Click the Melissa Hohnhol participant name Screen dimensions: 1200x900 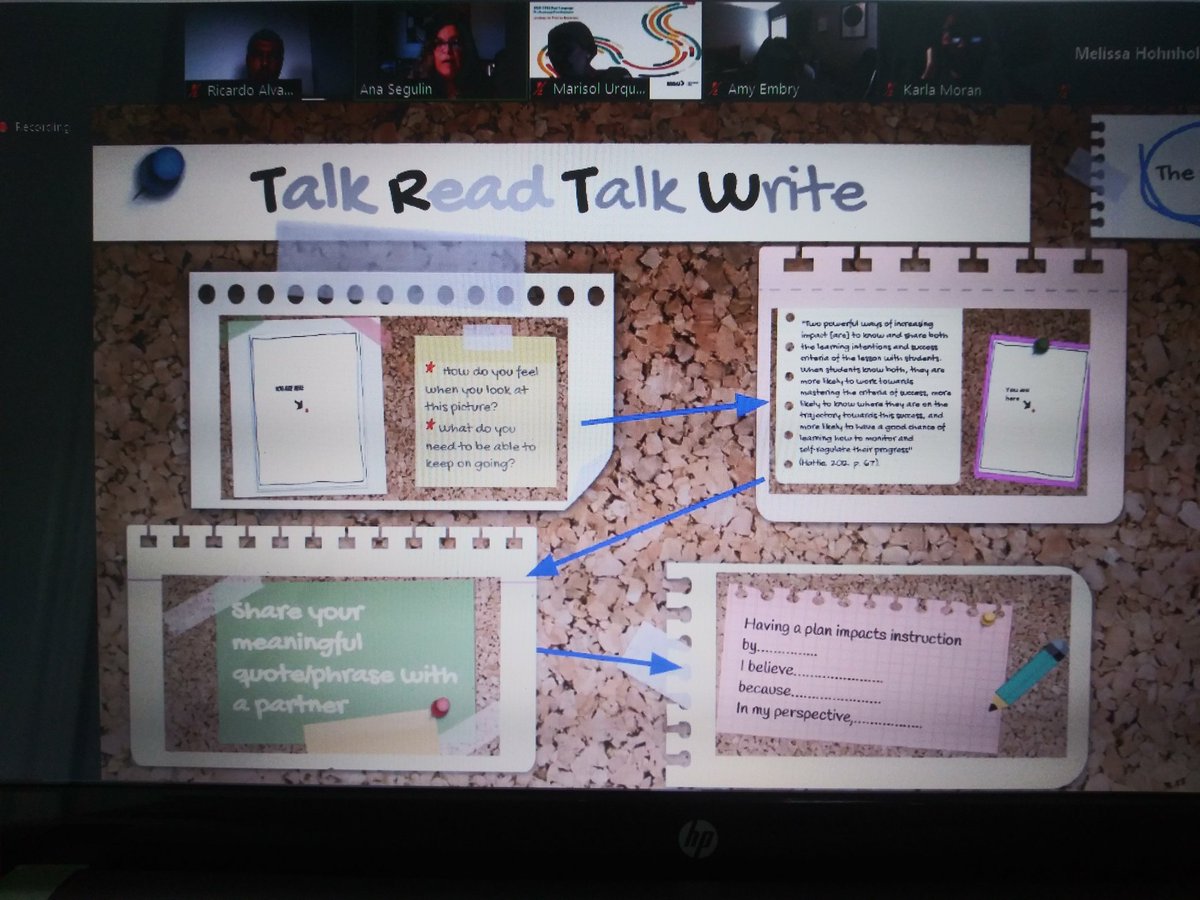click(1136, 53)
